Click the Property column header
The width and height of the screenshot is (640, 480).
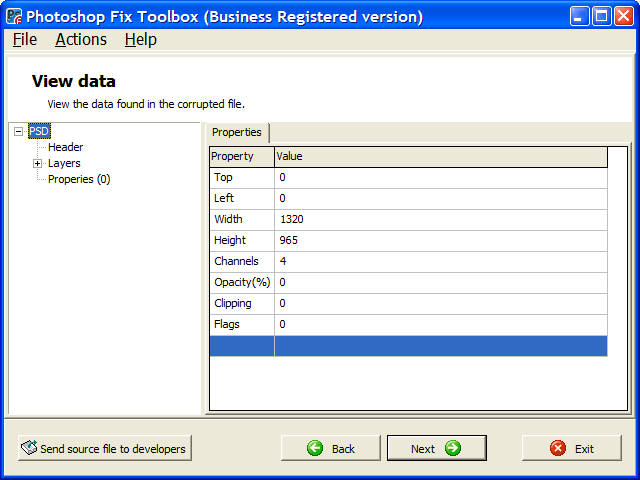point(242,156)
